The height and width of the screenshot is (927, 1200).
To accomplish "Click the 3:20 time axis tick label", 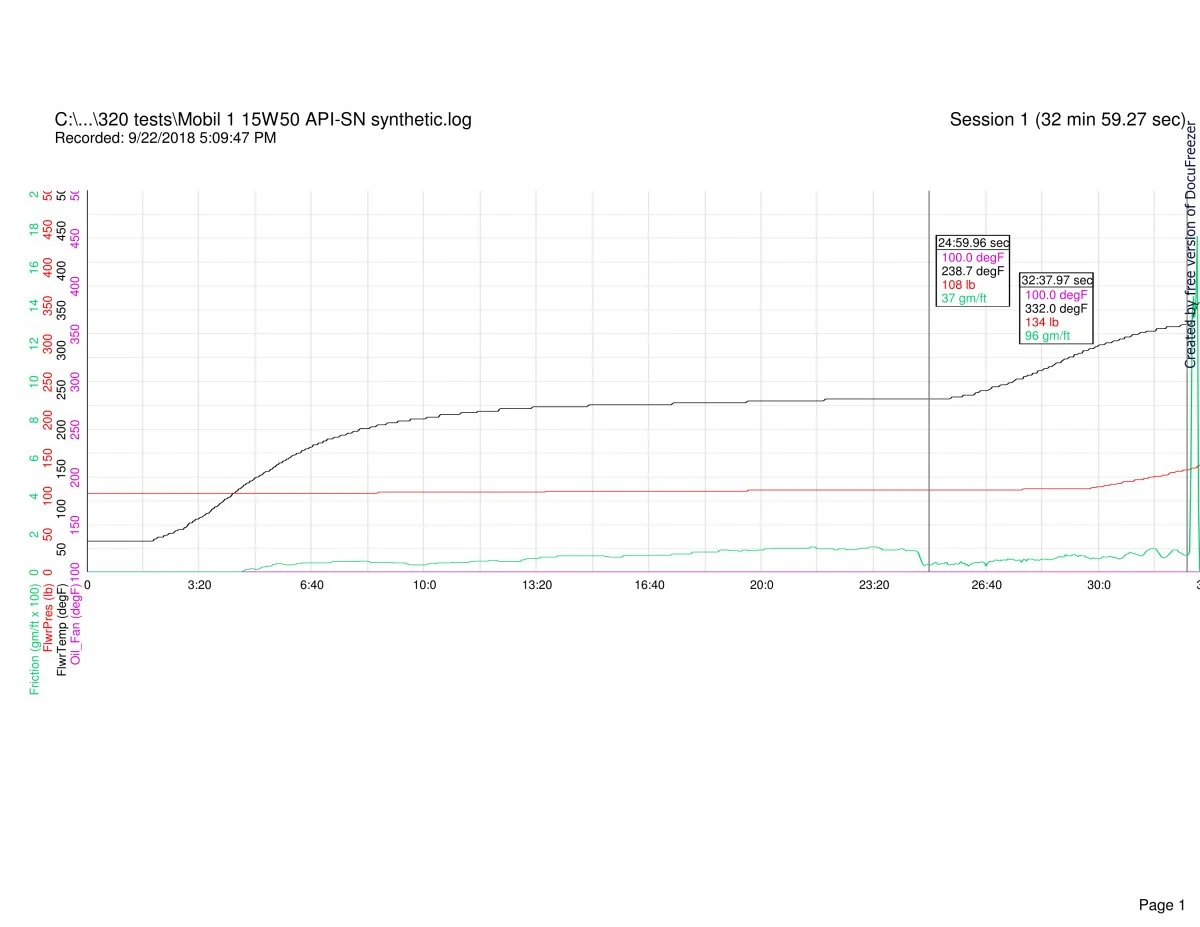I will [199, 585].
